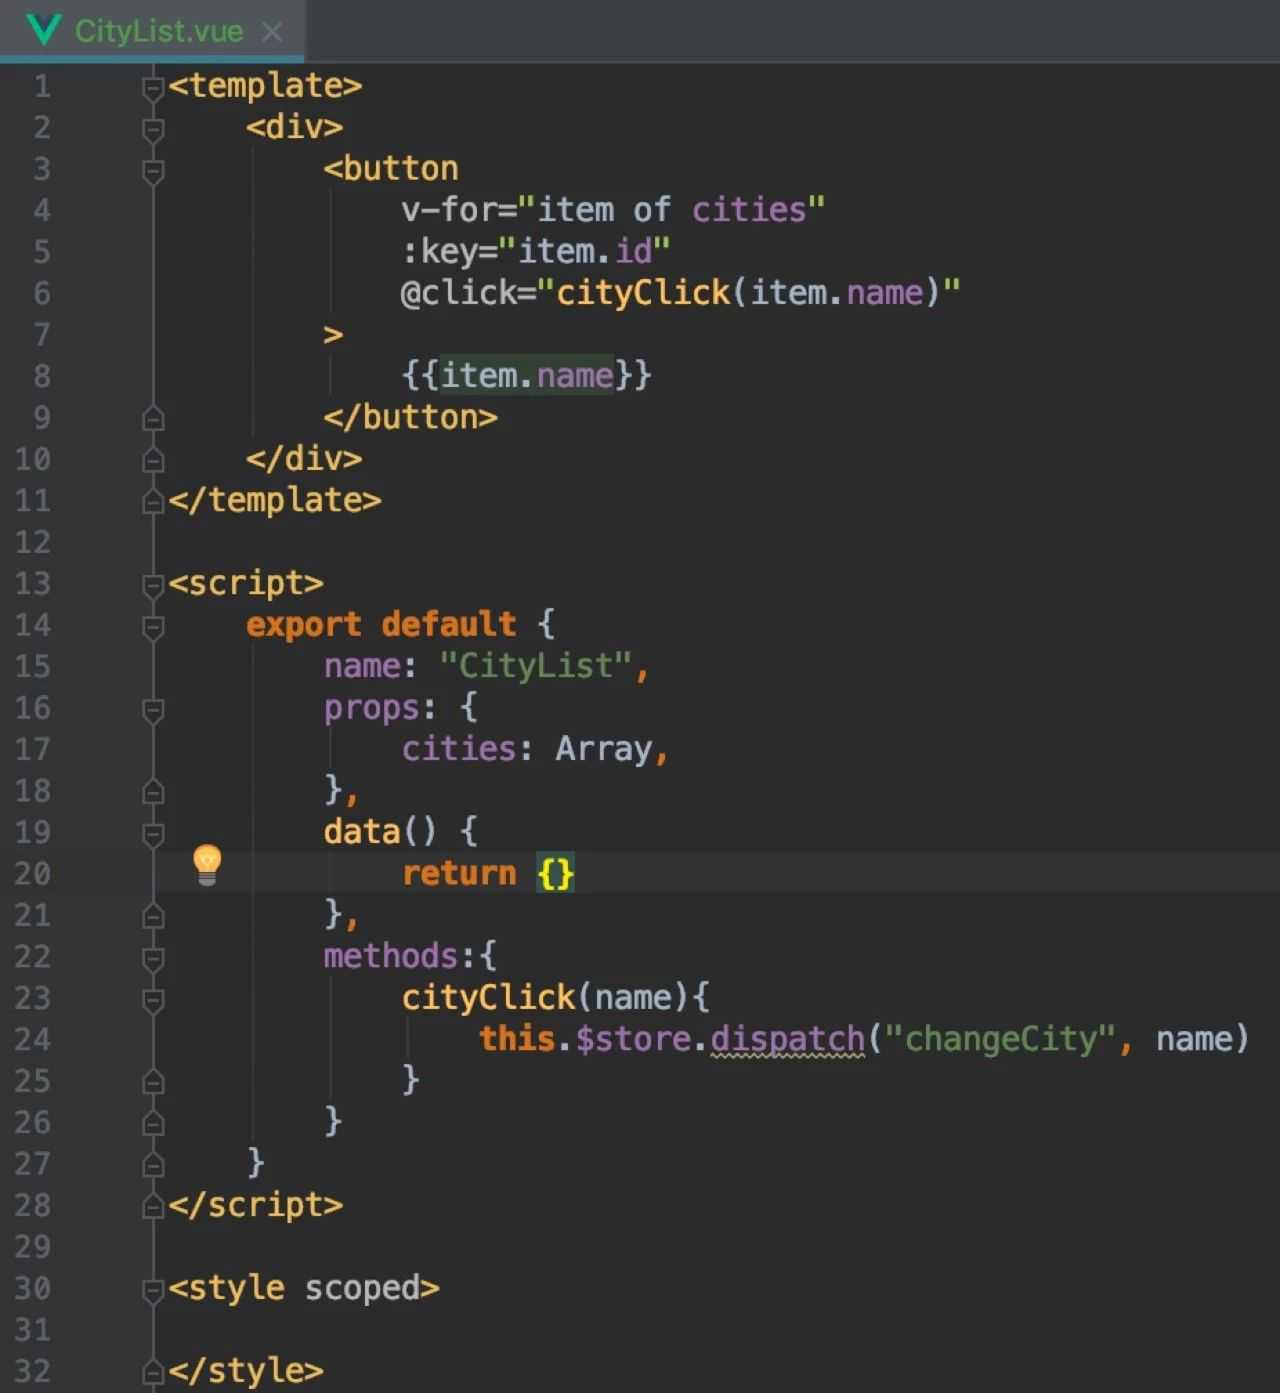This screenshot has width=1280, height=1393.
Task: Close the CityList.vue tab
Action: [x=272, y=32]
